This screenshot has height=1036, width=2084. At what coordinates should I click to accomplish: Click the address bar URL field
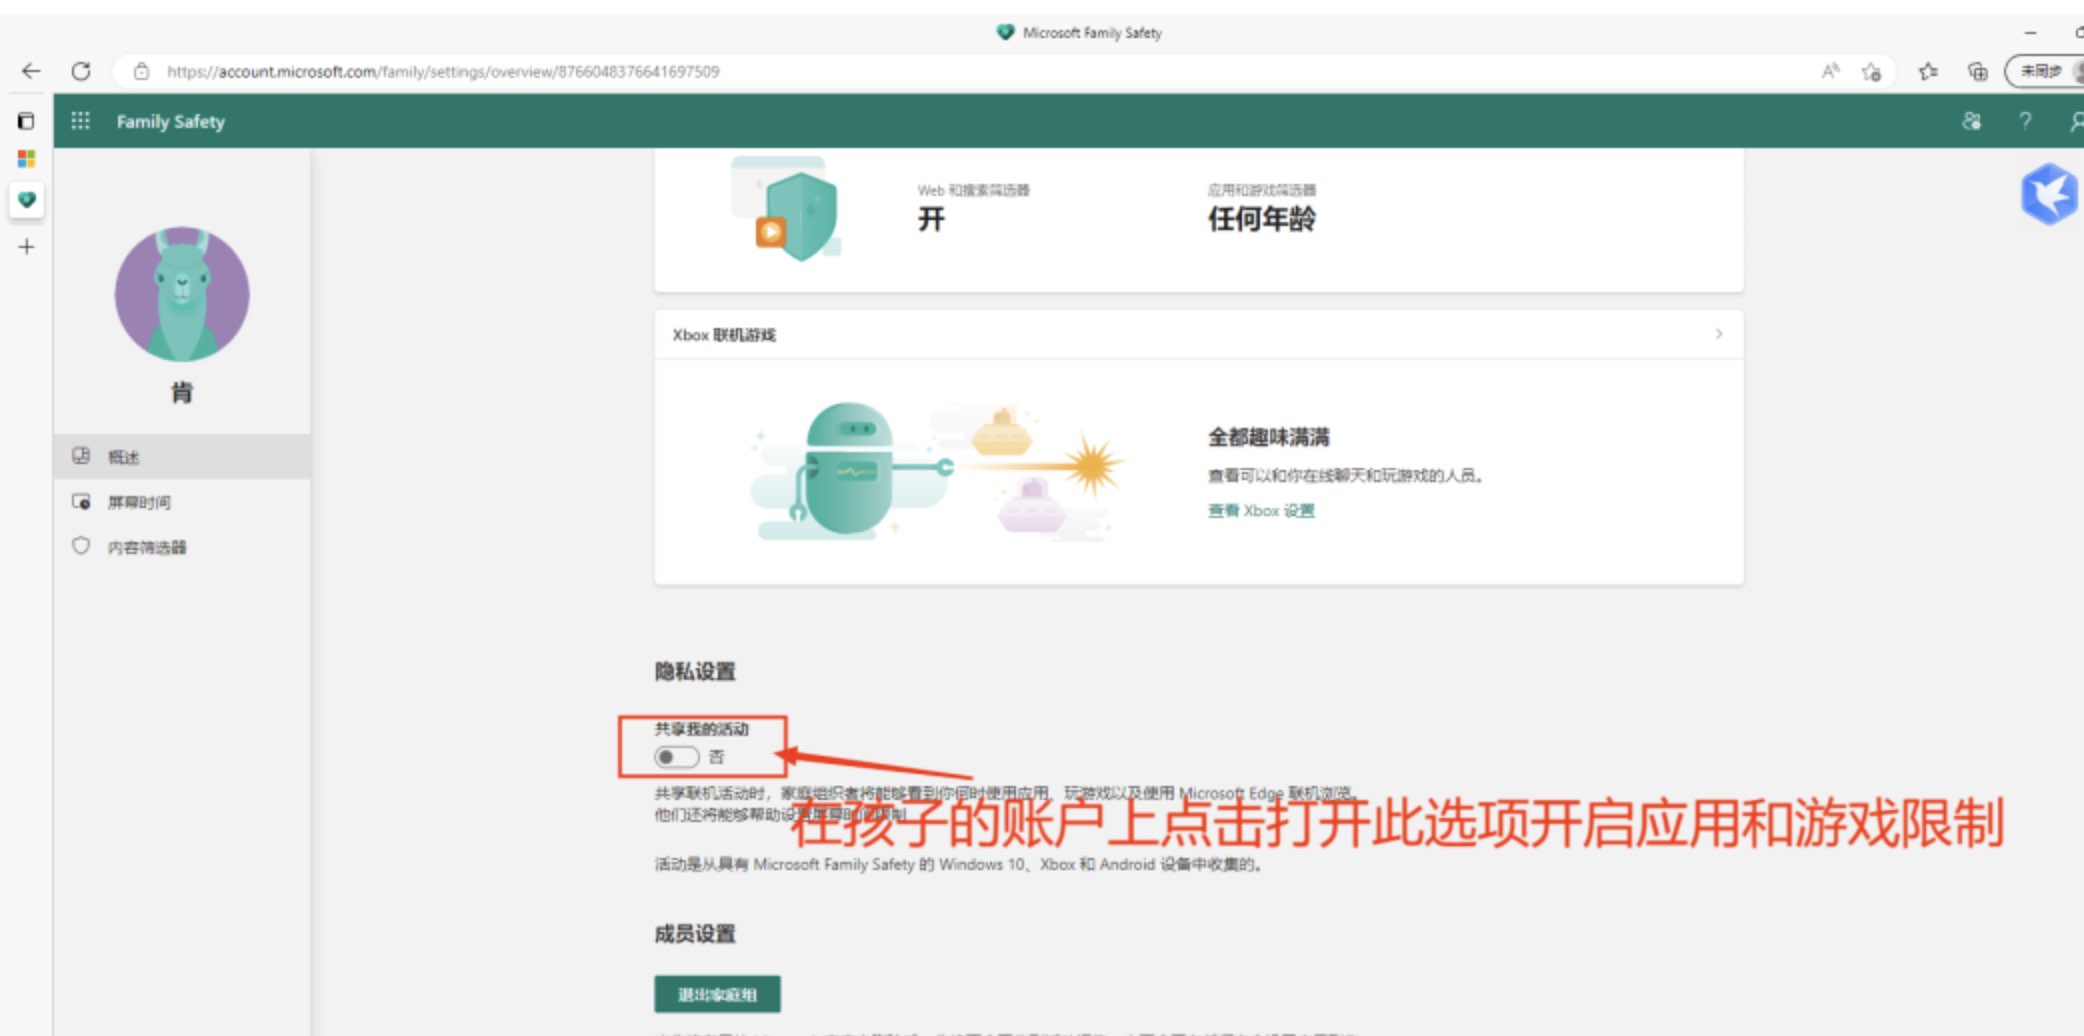pyautogui.click(x=442, y=71)
